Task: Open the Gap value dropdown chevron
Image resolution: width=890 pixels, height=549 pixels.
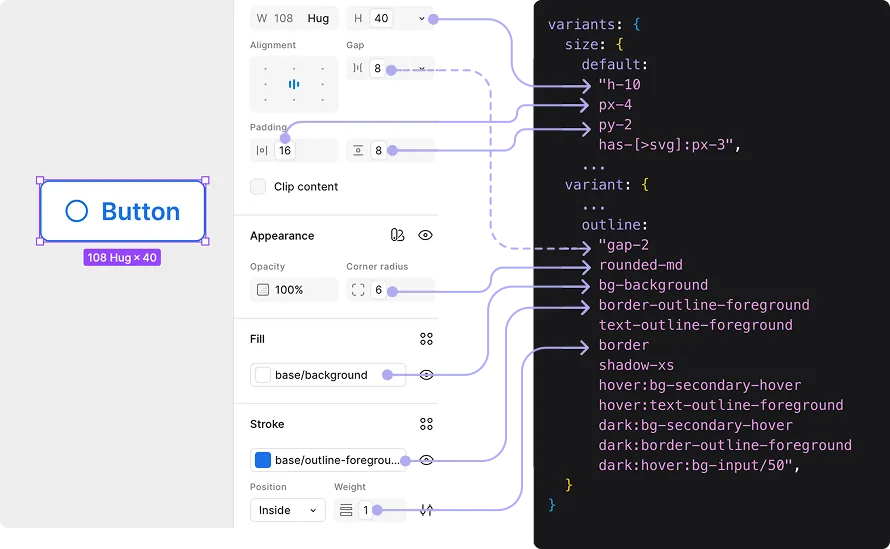Action: pos(422,68)
